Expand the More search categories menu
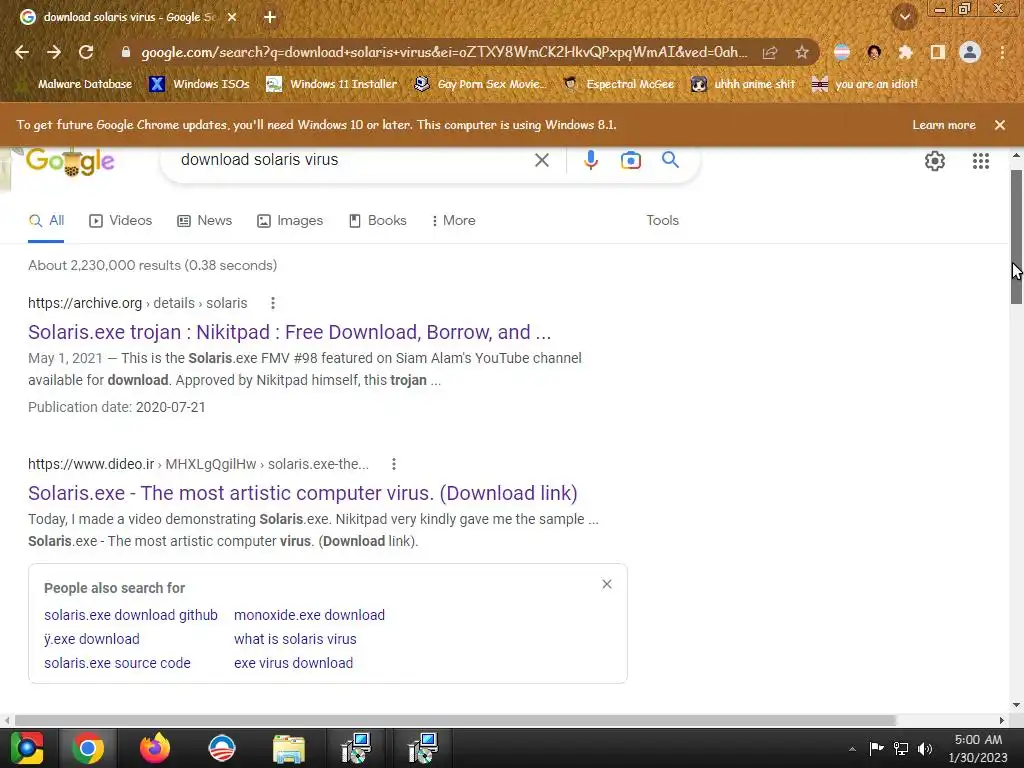This screenshot has width=1024, height=768. click(453, 221)
